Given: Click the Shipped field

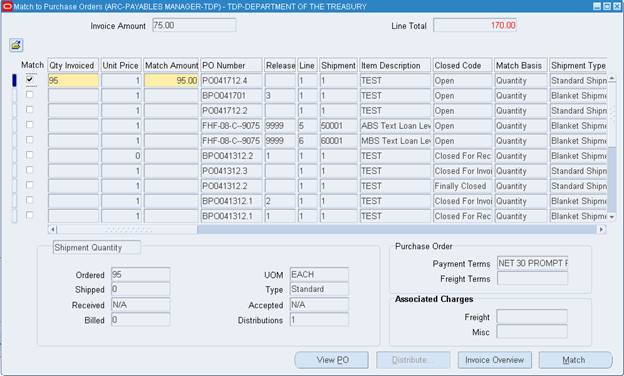Looking at the screenshot, I should point(140,289).
